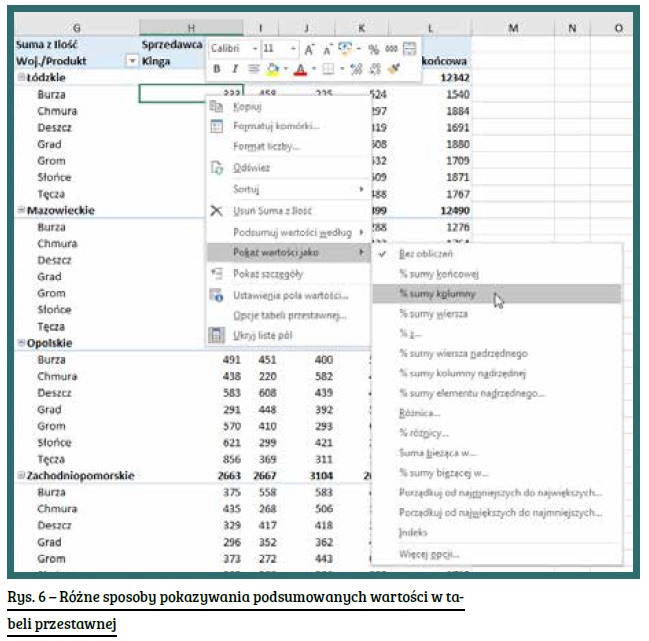The image size is (649, 641).
Task: Collapse the Łódzkie group
Action: coord(21,77)
